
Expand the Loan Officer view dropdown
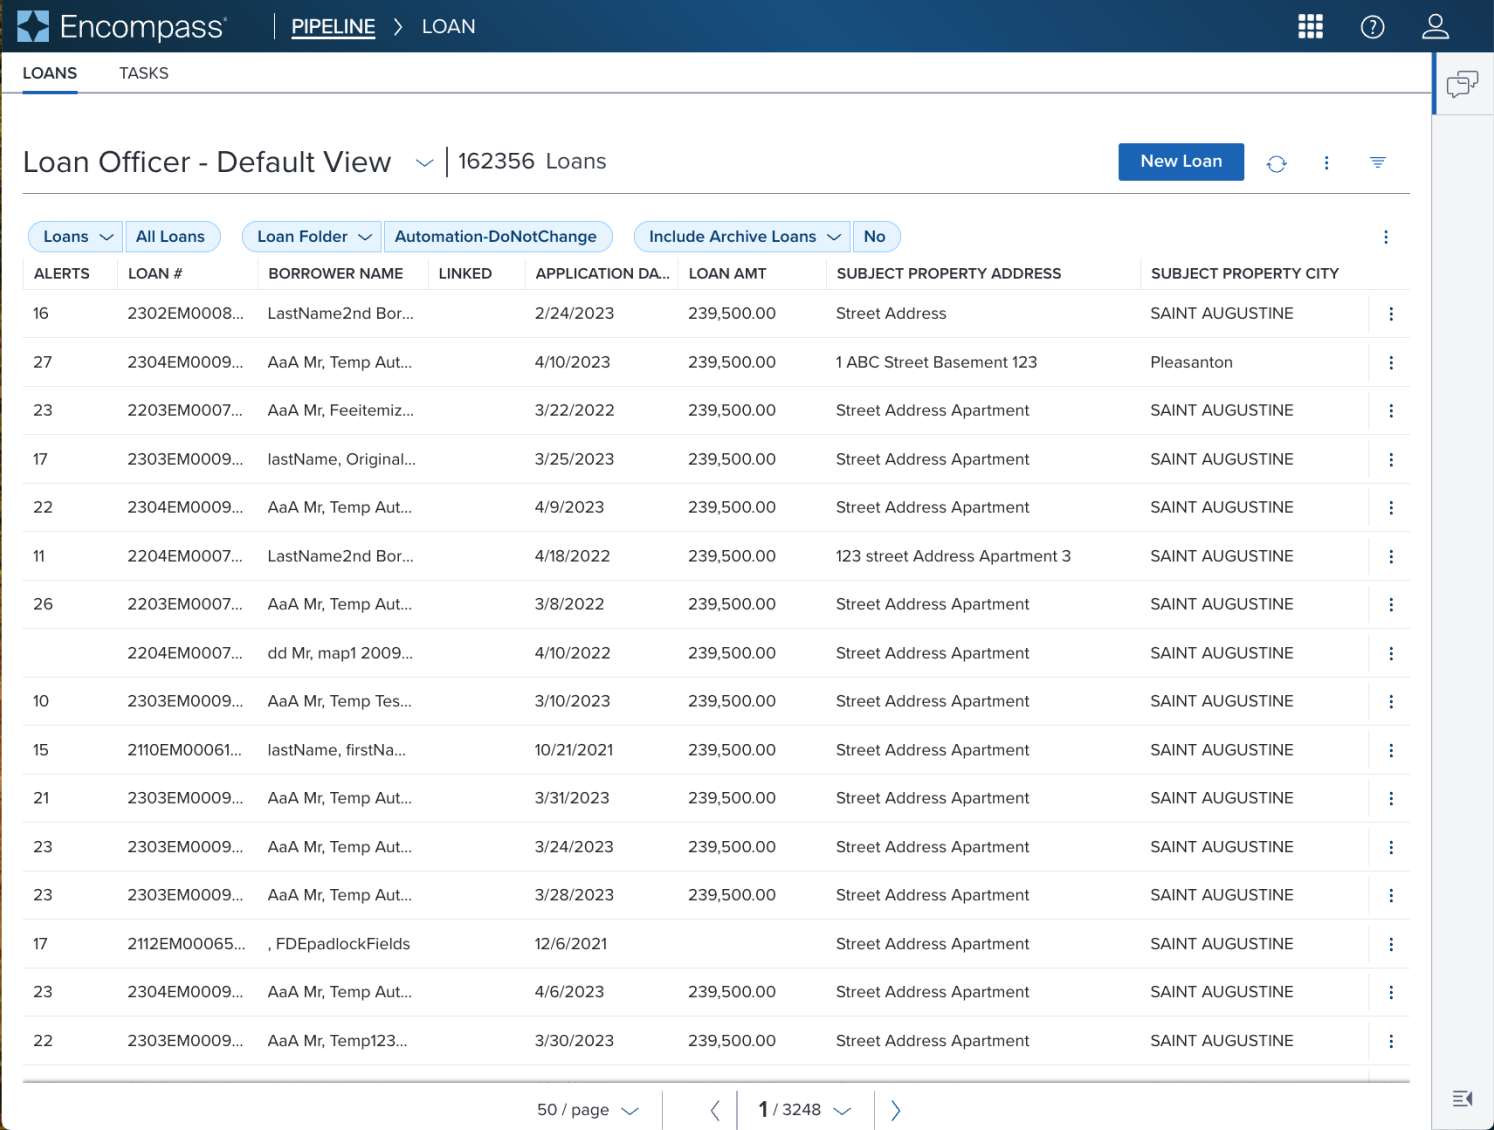tap(424, 163)
